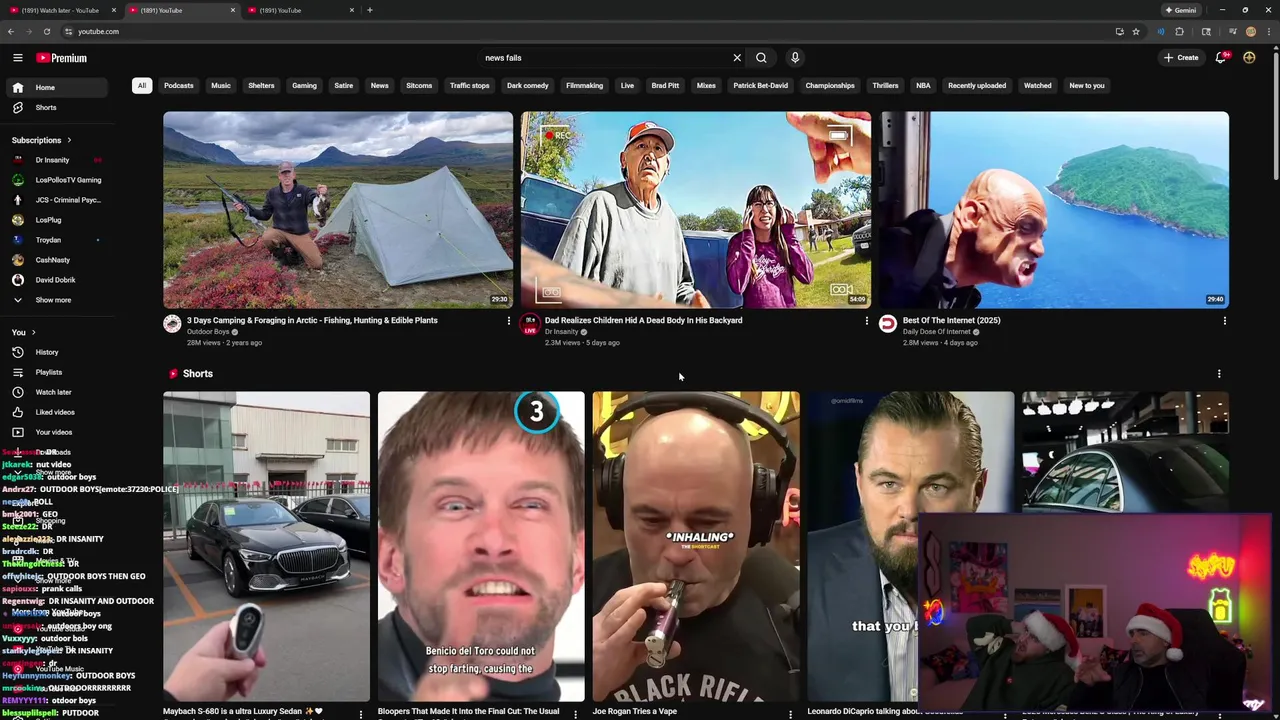Open LosPollosTV Gaming subscription
Viewport: 1280px width, 720px height.
point(58,180)
